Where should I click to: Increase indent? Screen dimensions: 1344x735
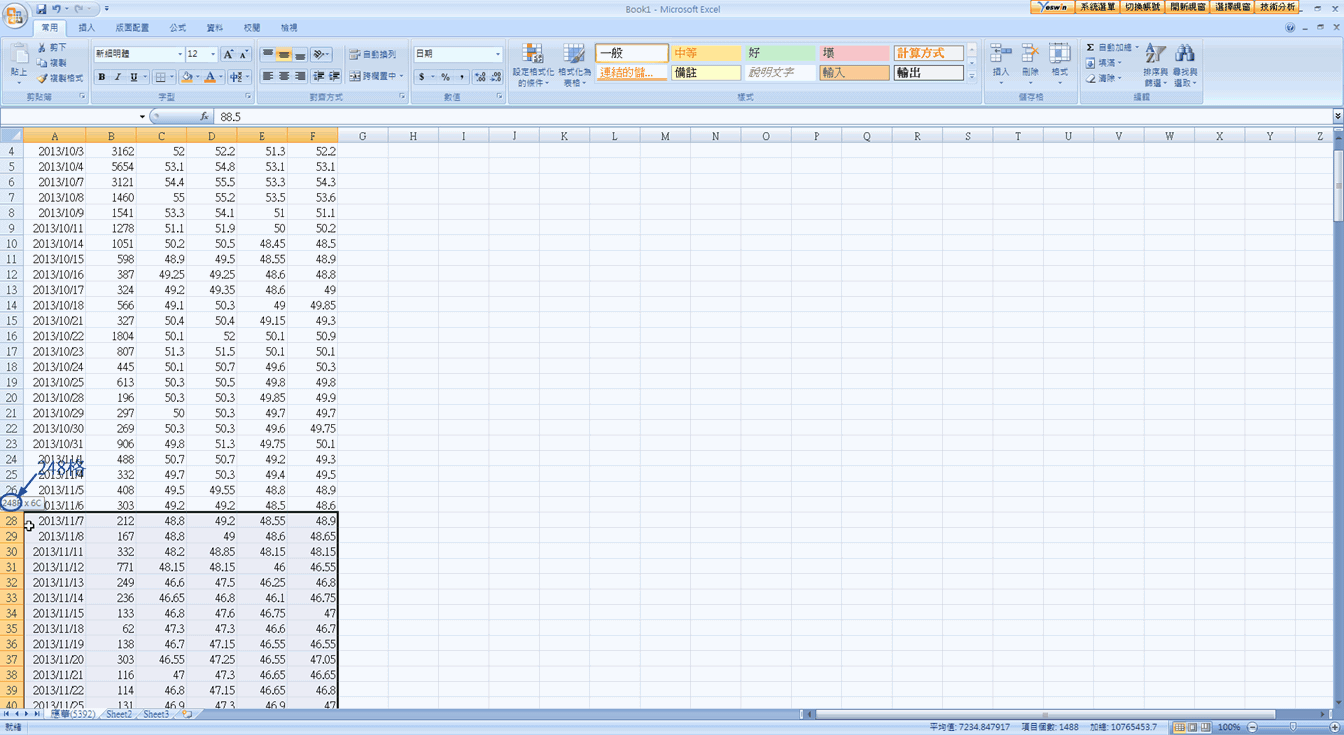pos(335,76)
